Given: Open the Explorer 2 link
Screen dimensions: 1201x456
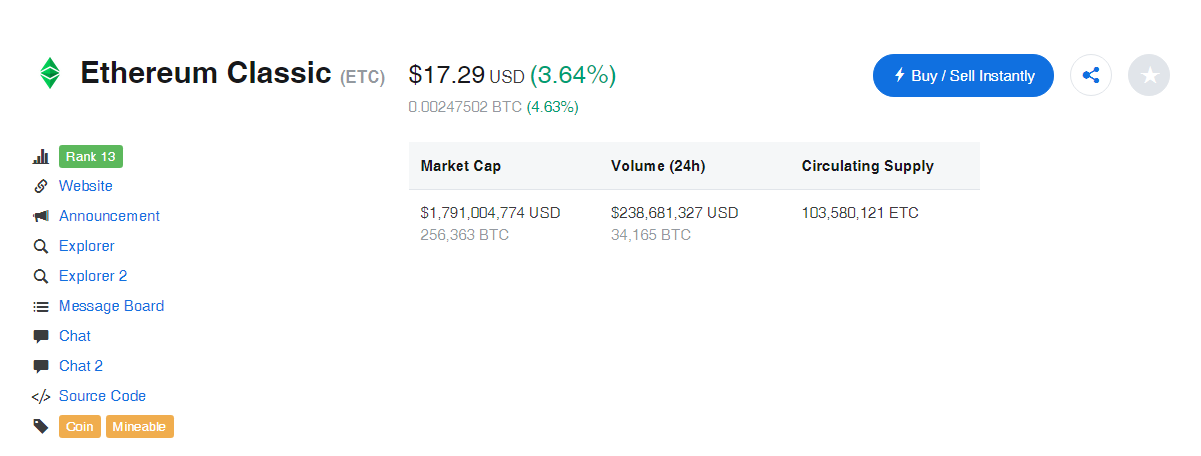Looking at the screenshot, I should point(93,276).
